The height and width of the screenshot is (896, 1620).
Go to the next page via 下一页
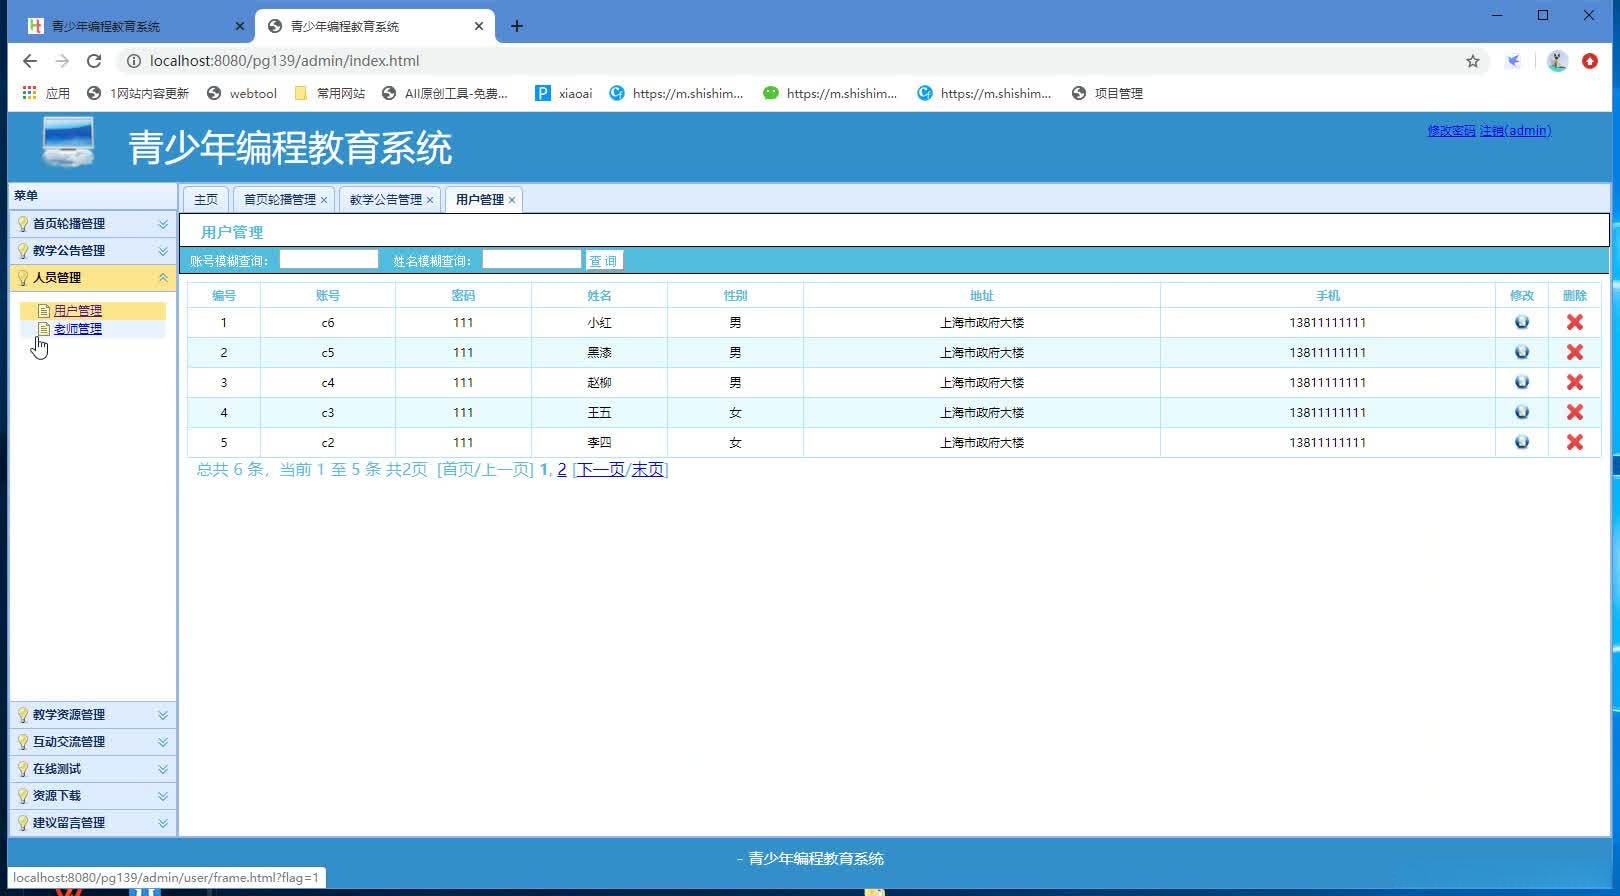[x=600, y=470]
